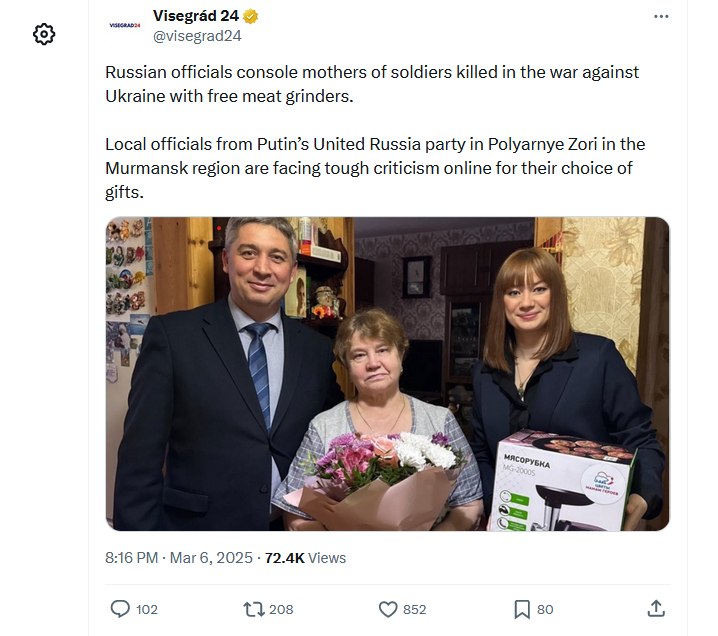Open the settings gear icon
This screenshot has width=718, height=636.
click(x=44, y=34)
